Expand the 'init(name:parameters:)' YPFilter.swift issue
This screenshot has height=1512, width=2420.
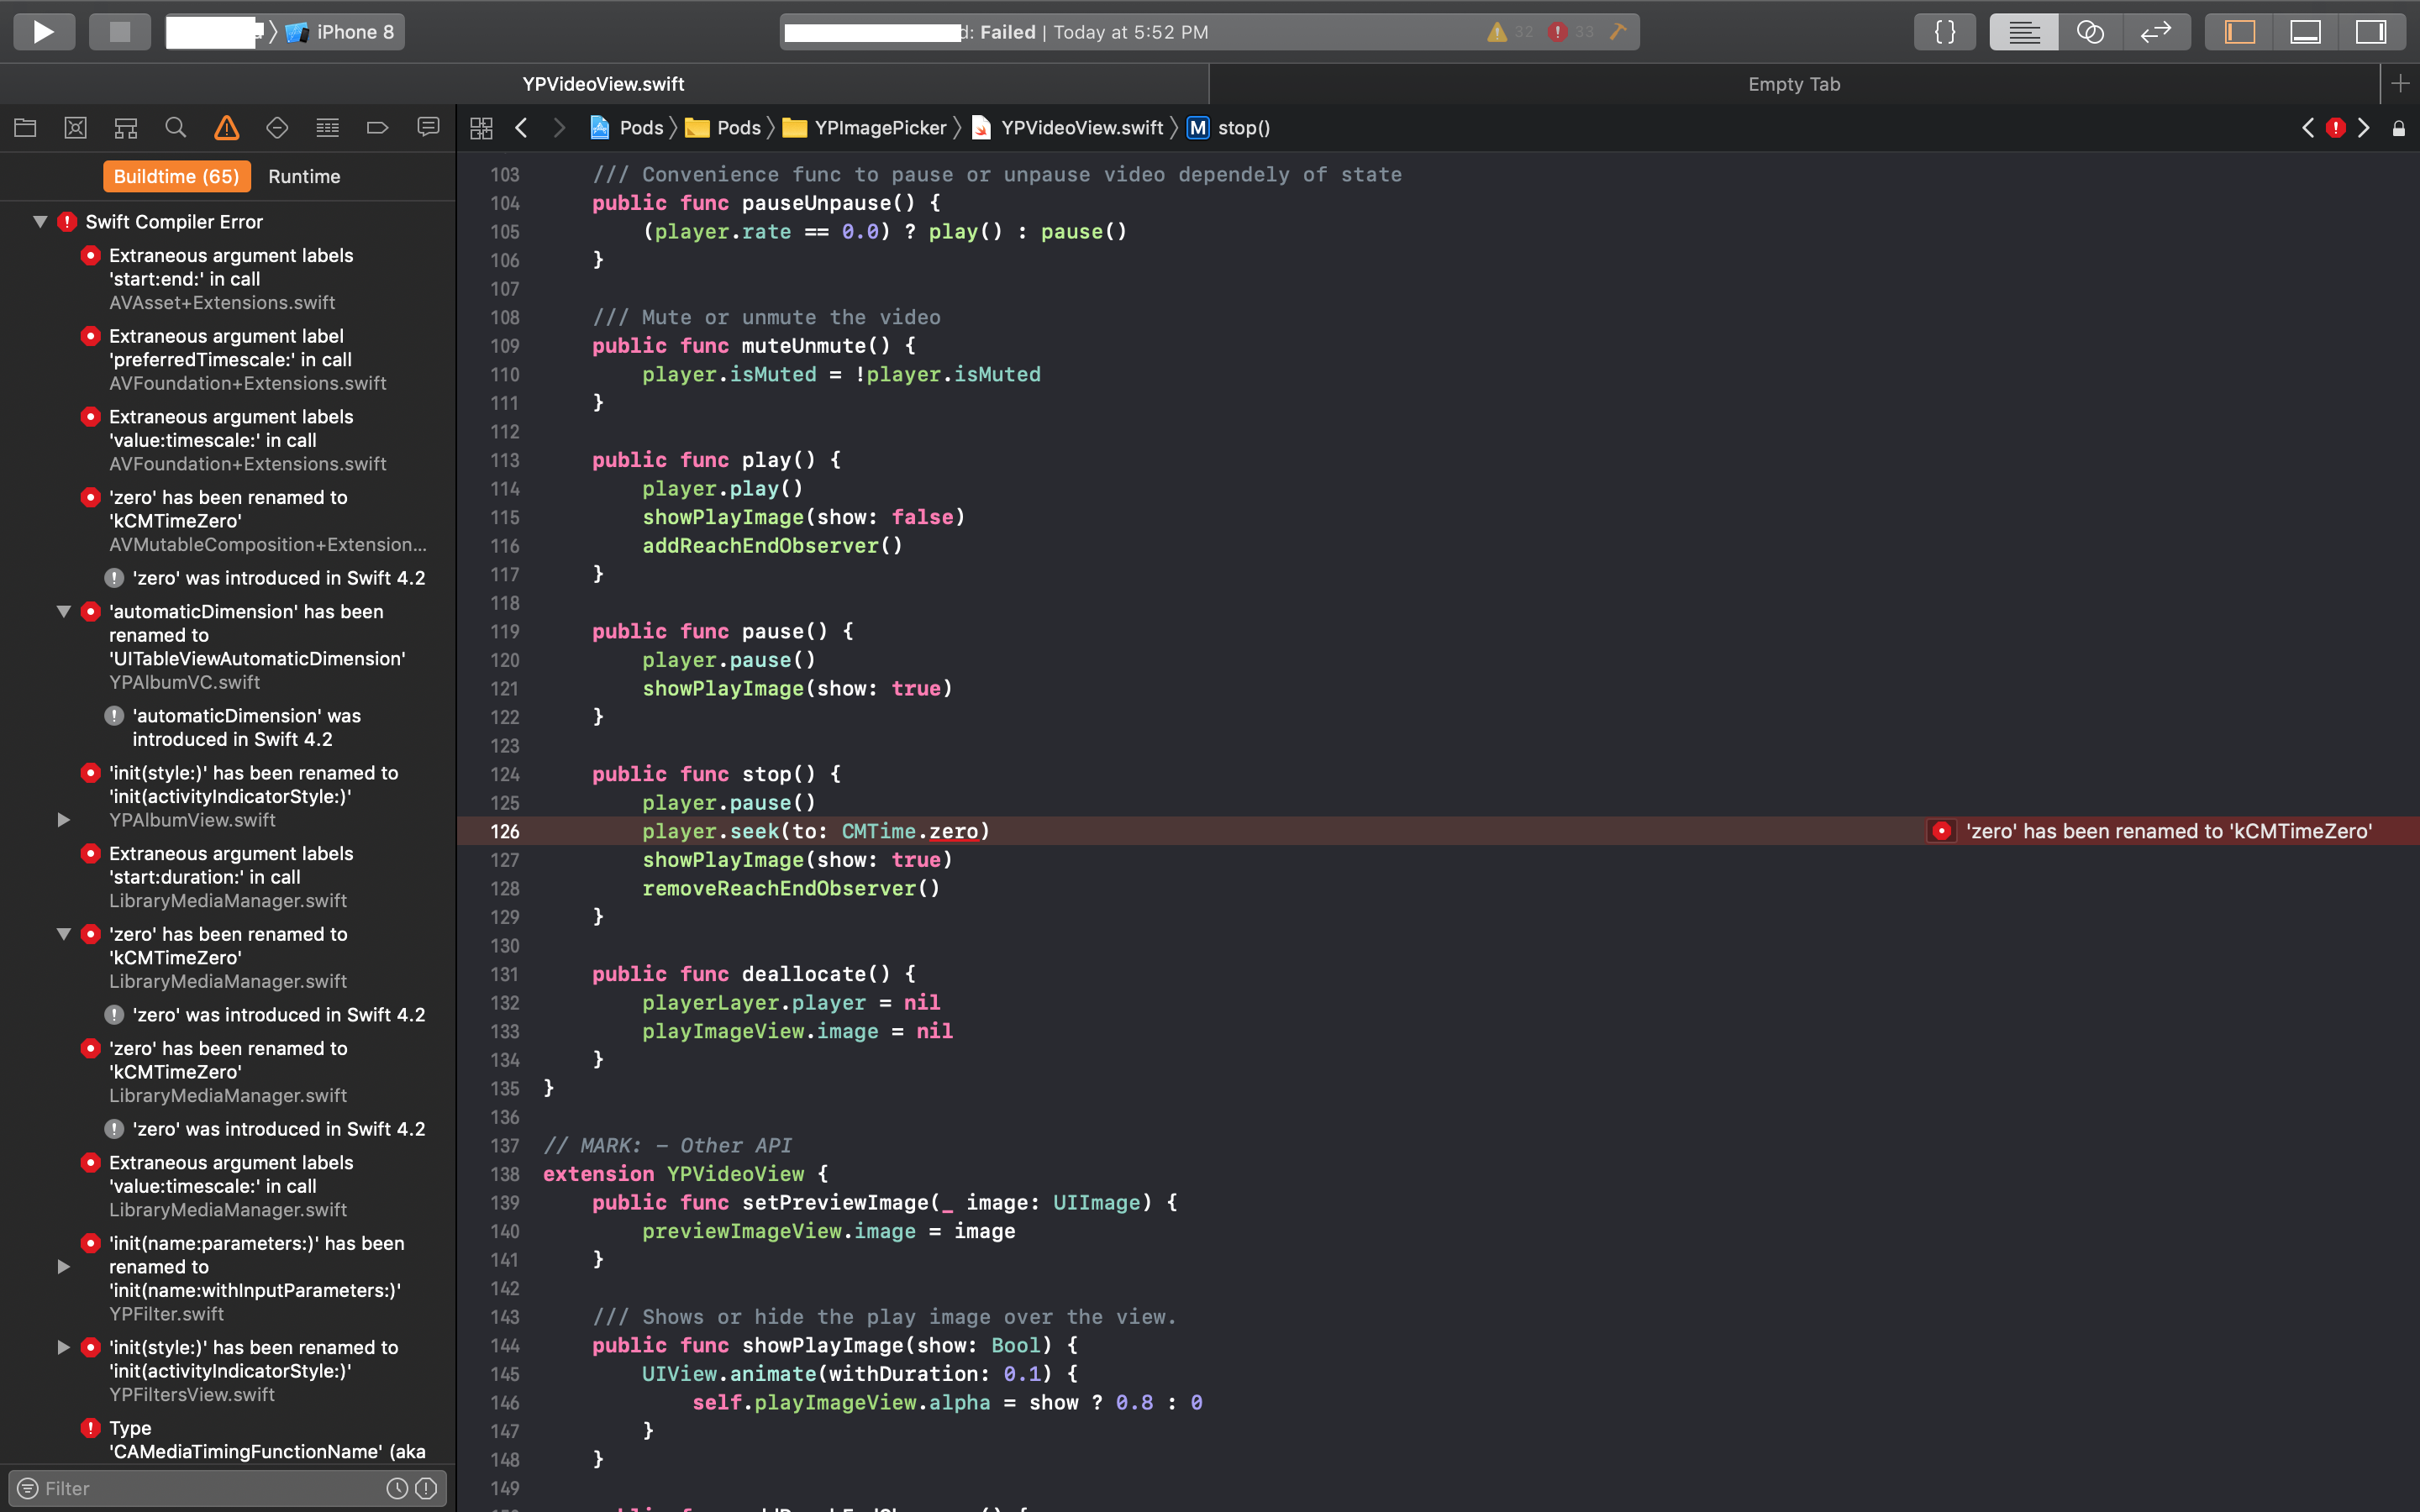pyautogui.click(x=64, y=1266)
